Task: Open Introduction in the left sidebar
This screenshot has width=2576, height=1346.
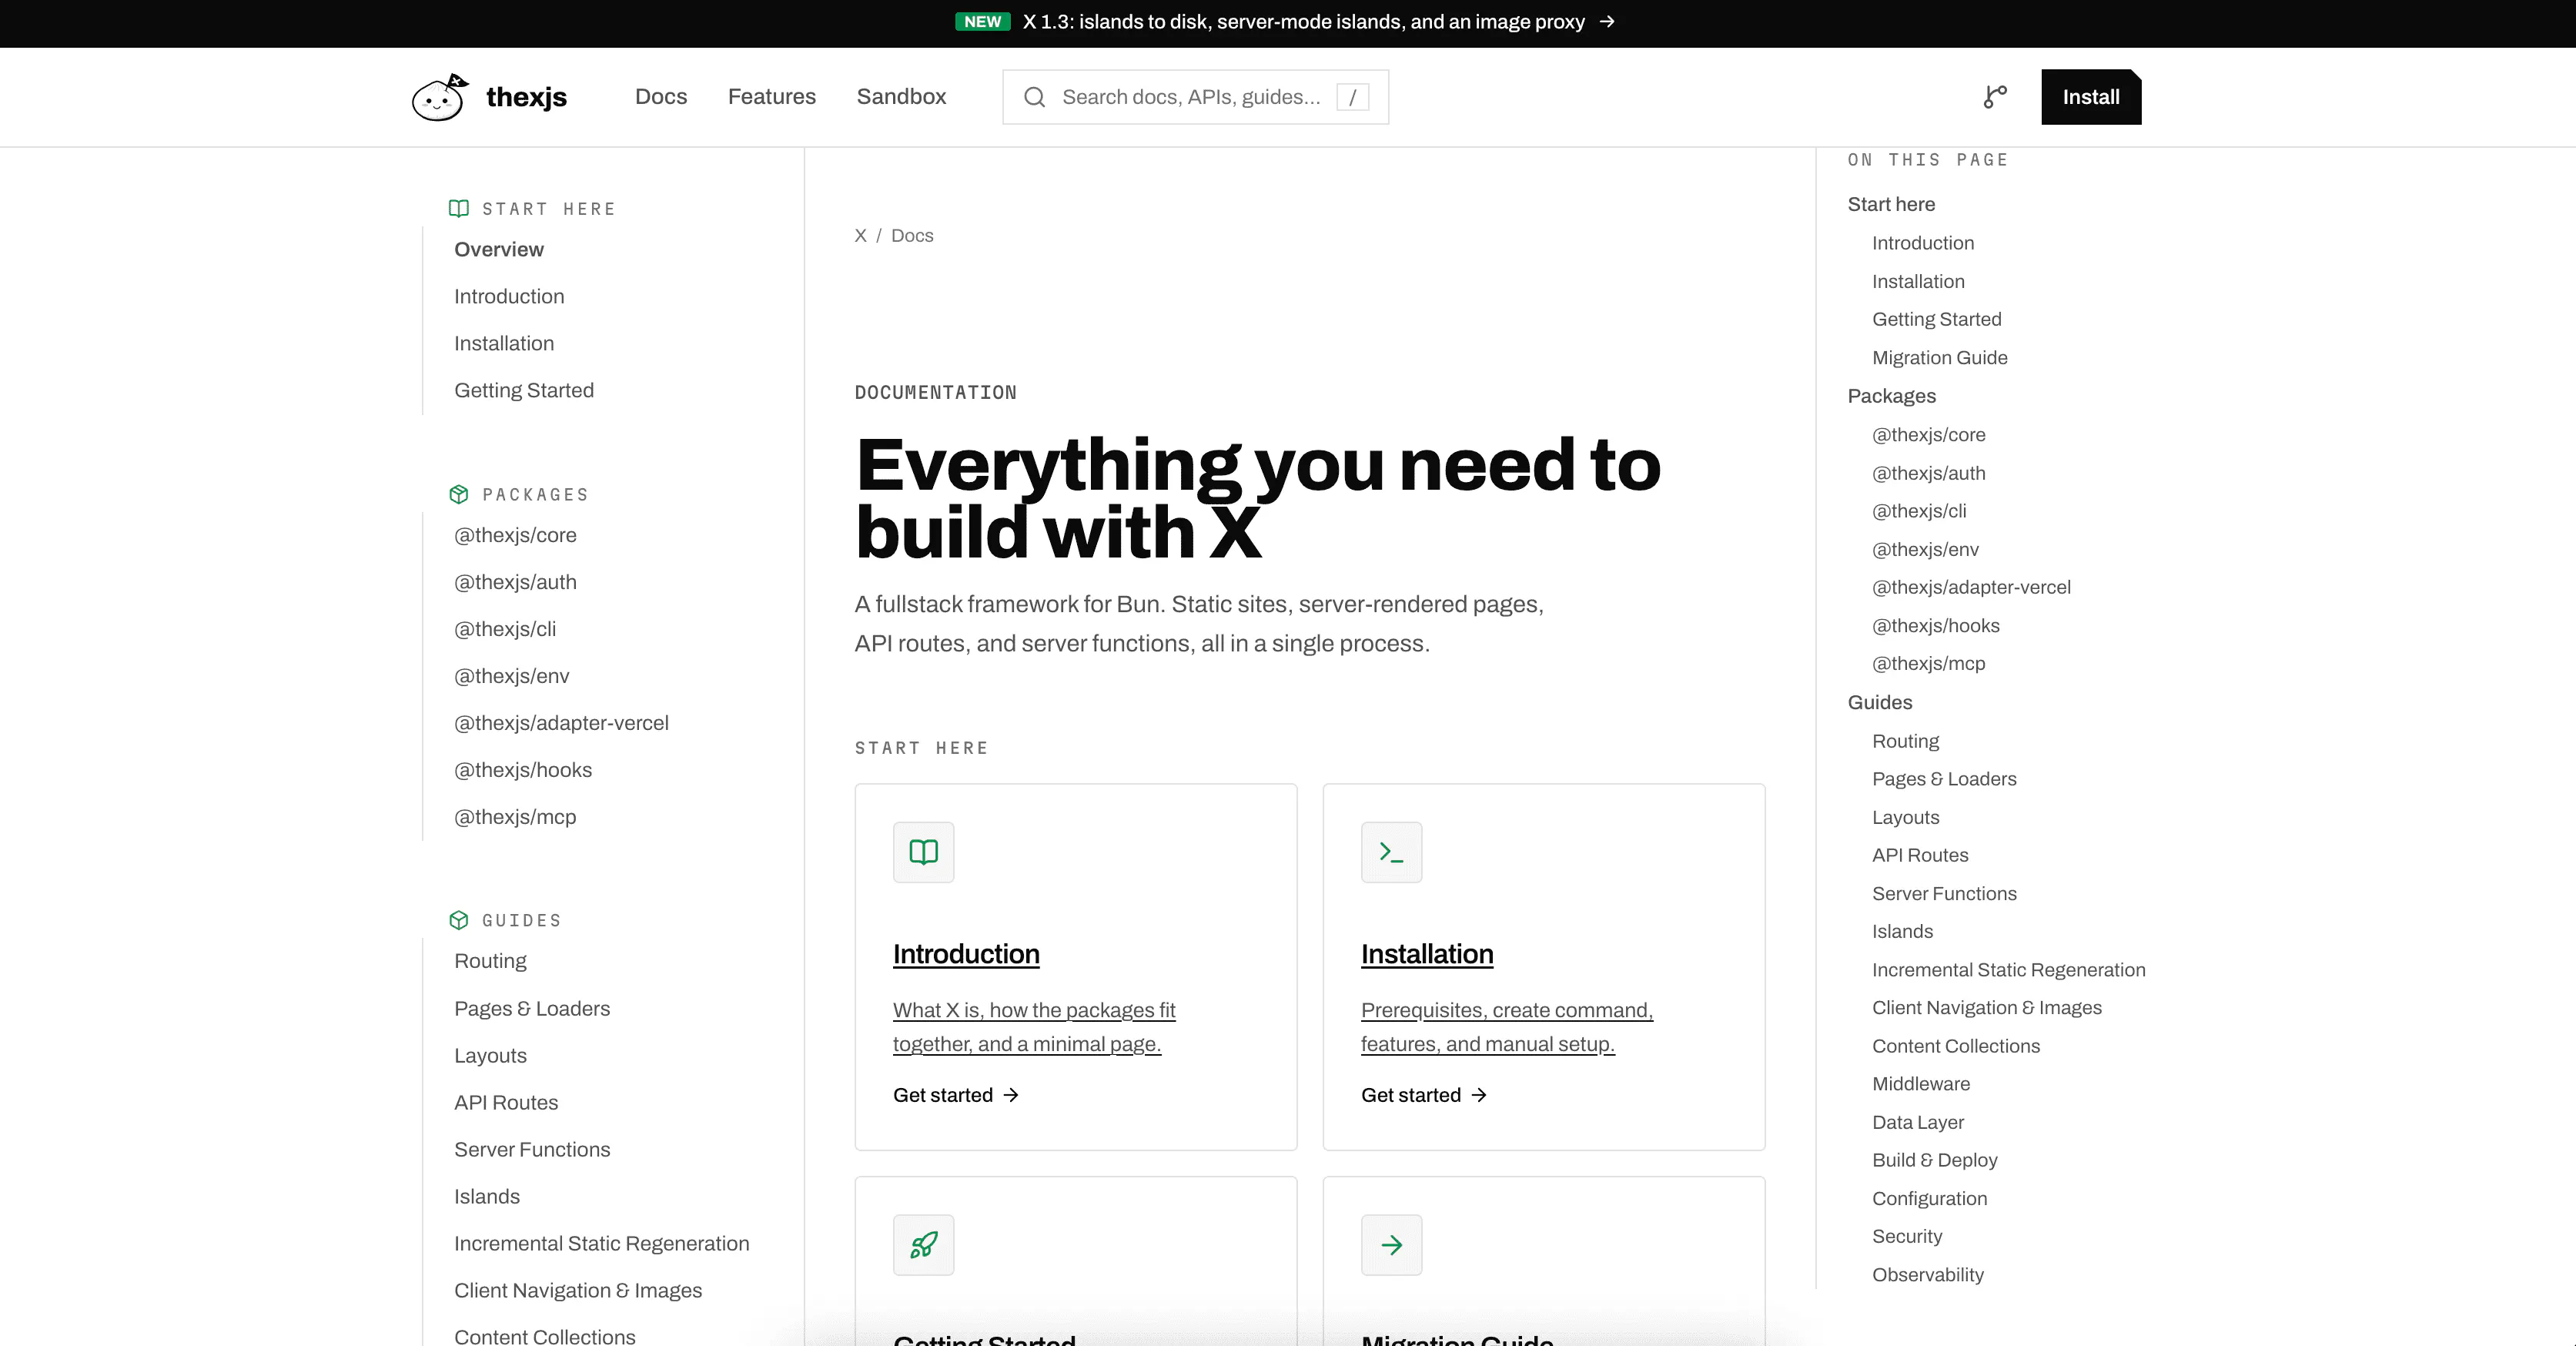Action: (x=509, y=297)
